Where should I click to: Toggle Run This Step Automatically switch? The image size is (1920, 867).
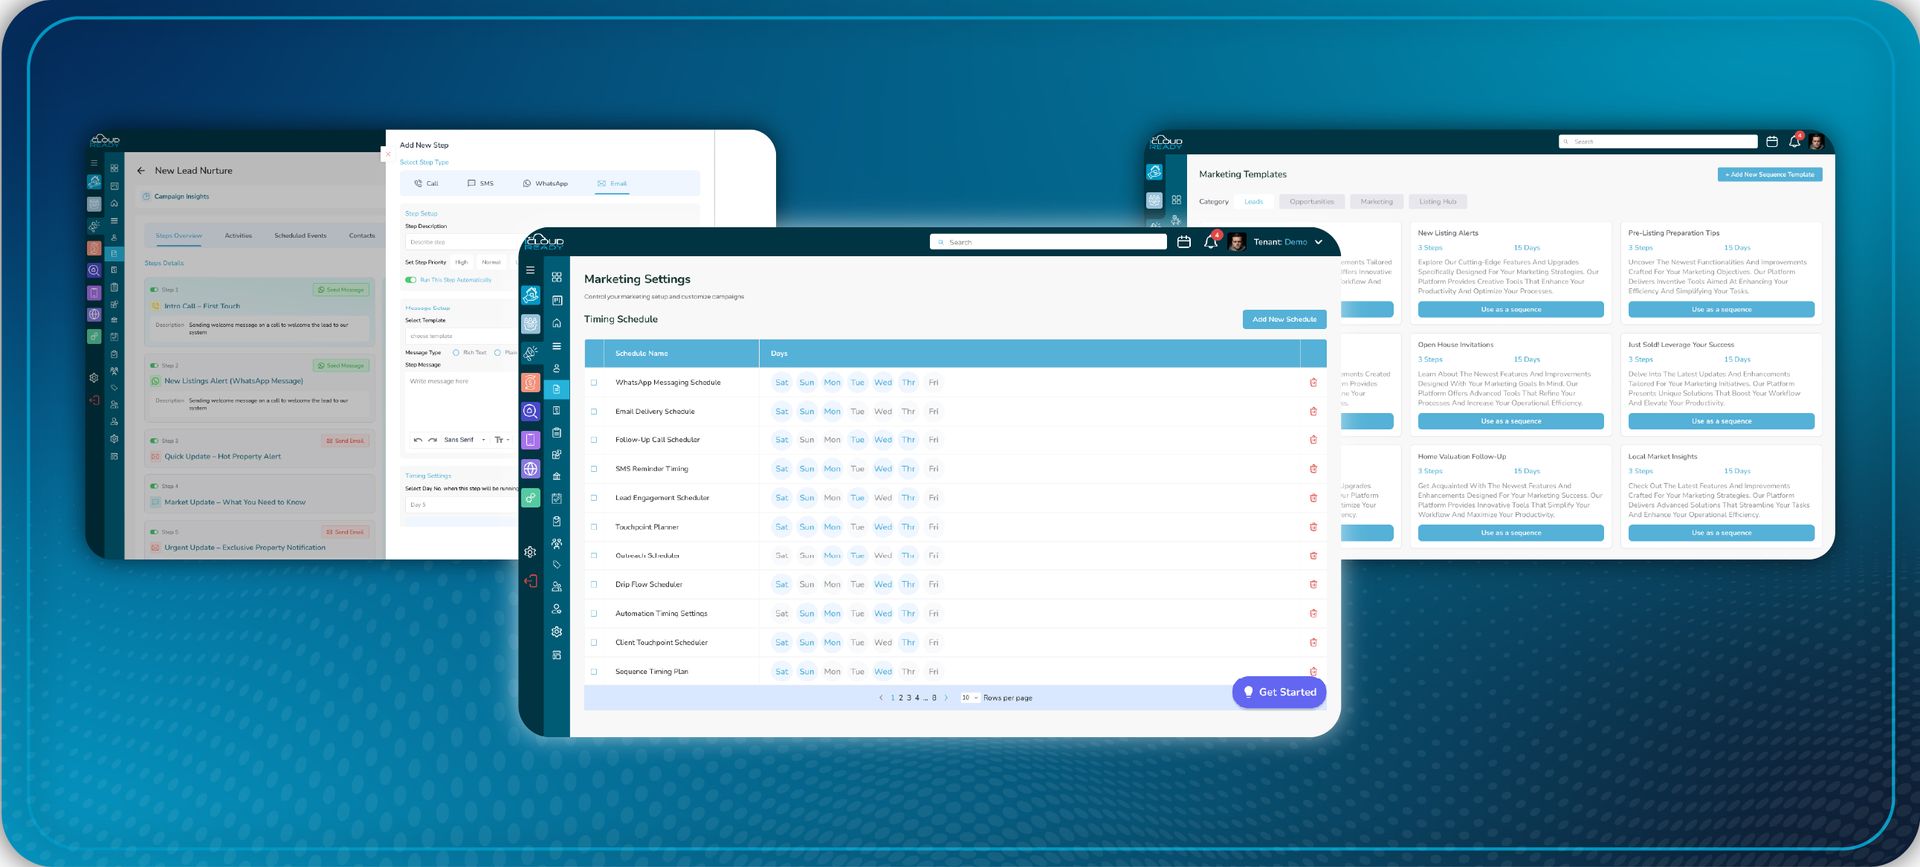[411, 280]
